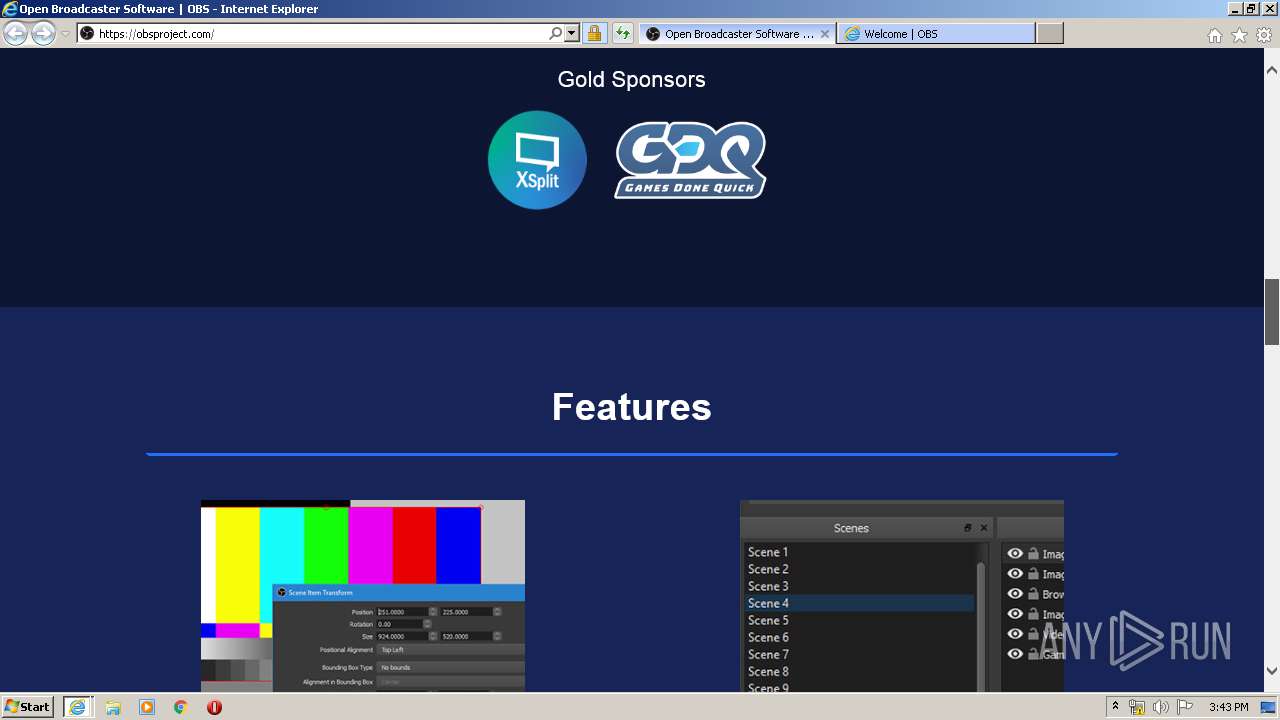Click the Scenes panel close X icon

[984, 528]
